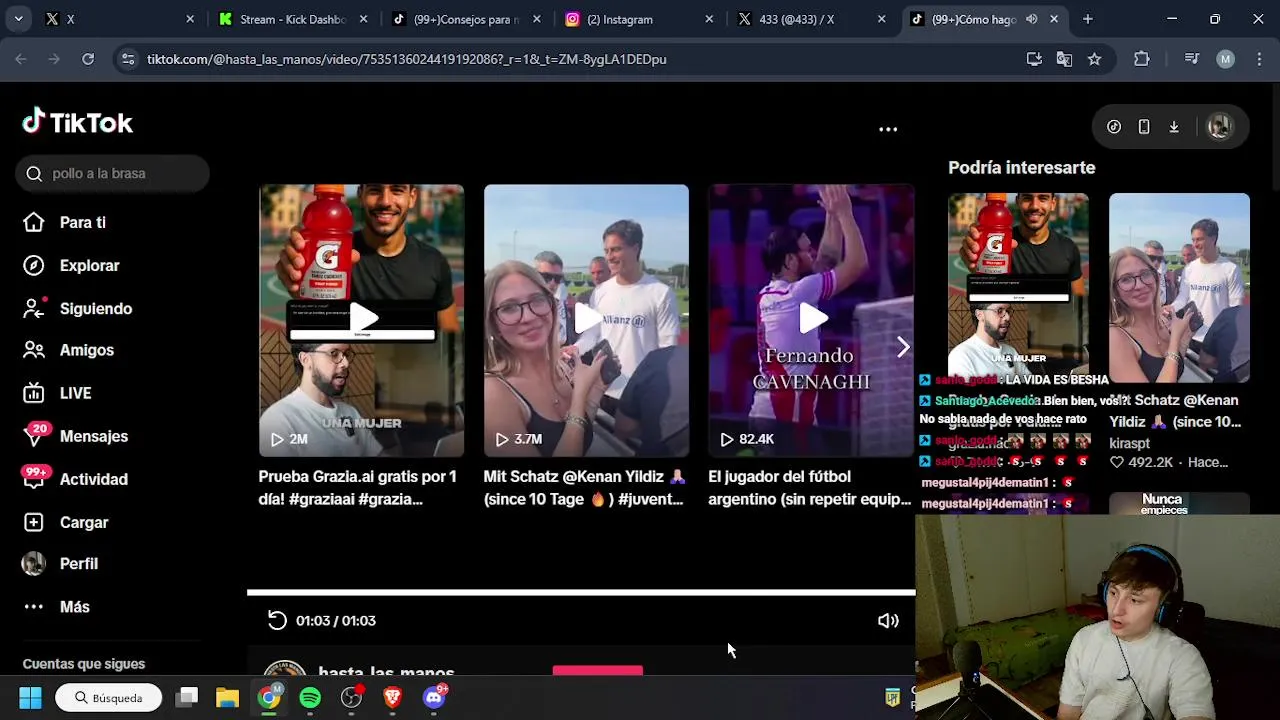This screenshot has height=720, width=1280.
Task: Bookmark this page with star
Action: (x=1095, y=59)
